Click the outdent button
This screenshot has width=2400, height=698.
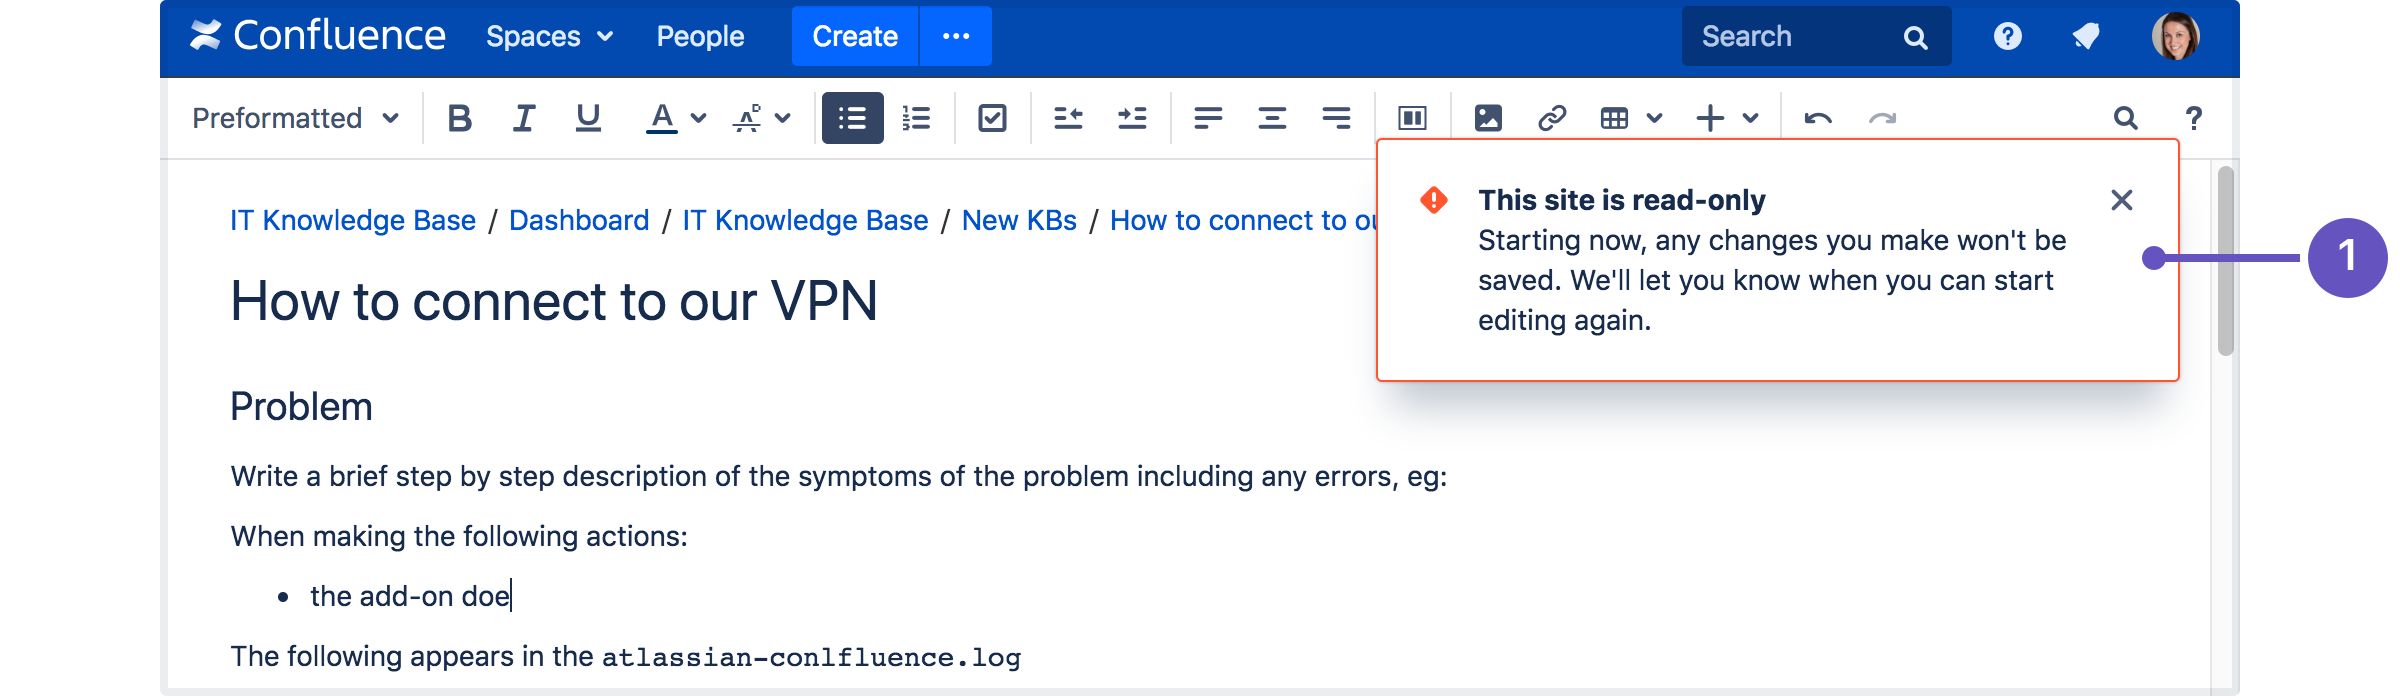(1068, 118)
